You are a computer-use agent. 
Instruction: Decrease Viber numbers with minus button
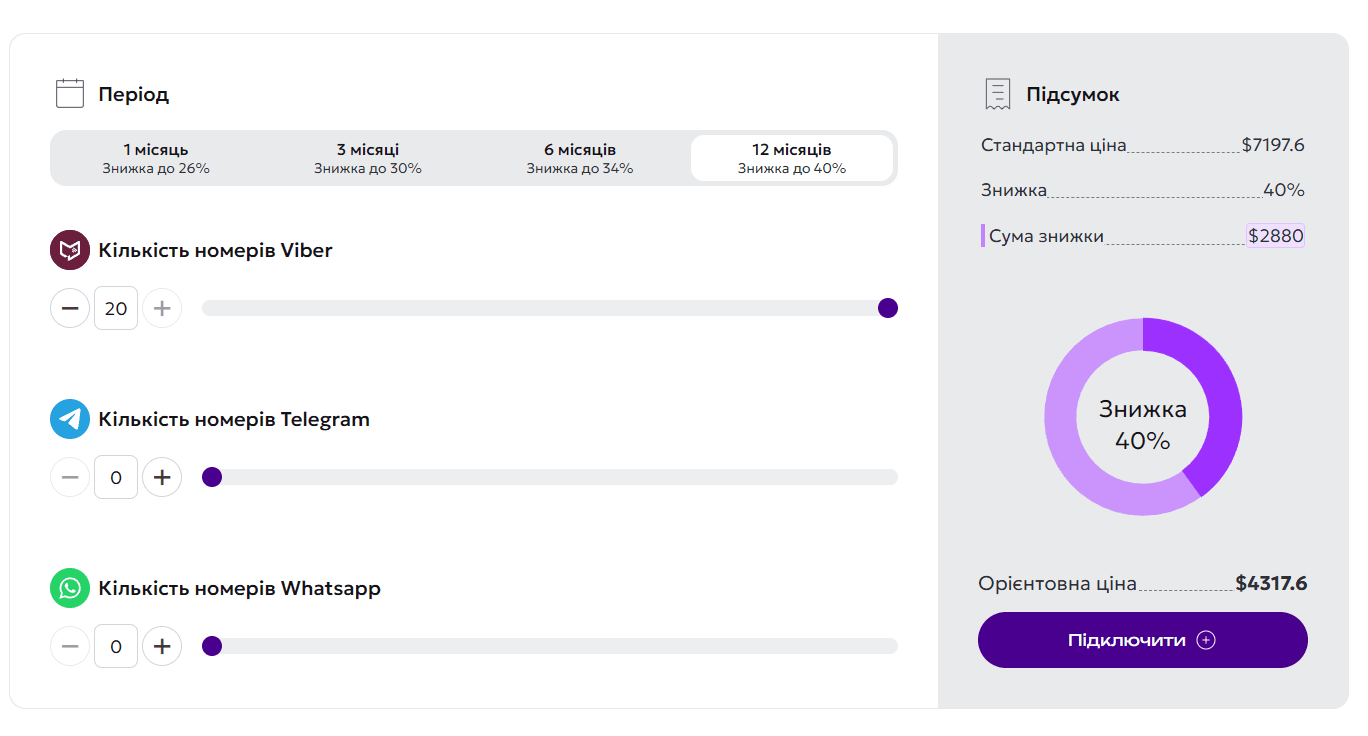point(70,308)
